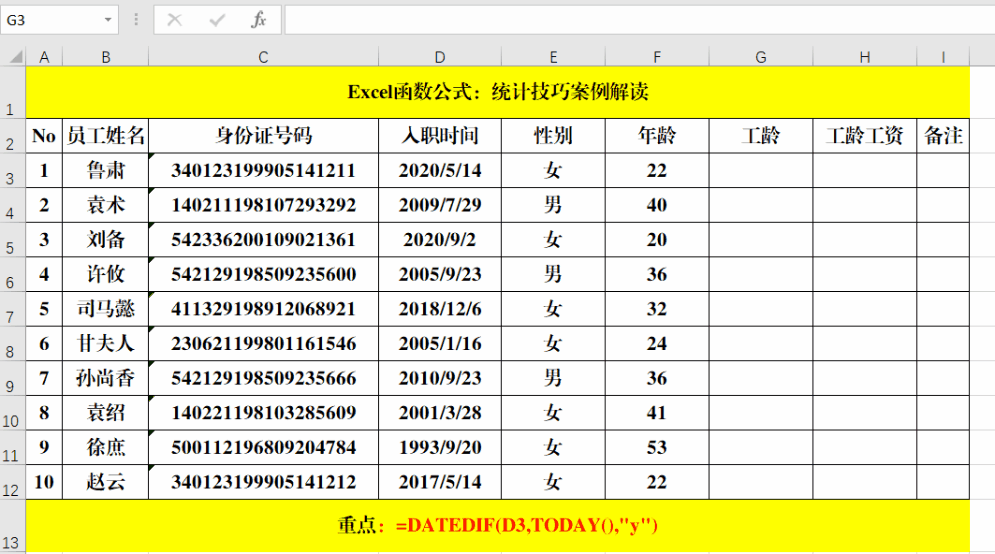The height and width of the screenshot is (554, 995).
Task: Select column A header
Action: [x=44, y=57]
